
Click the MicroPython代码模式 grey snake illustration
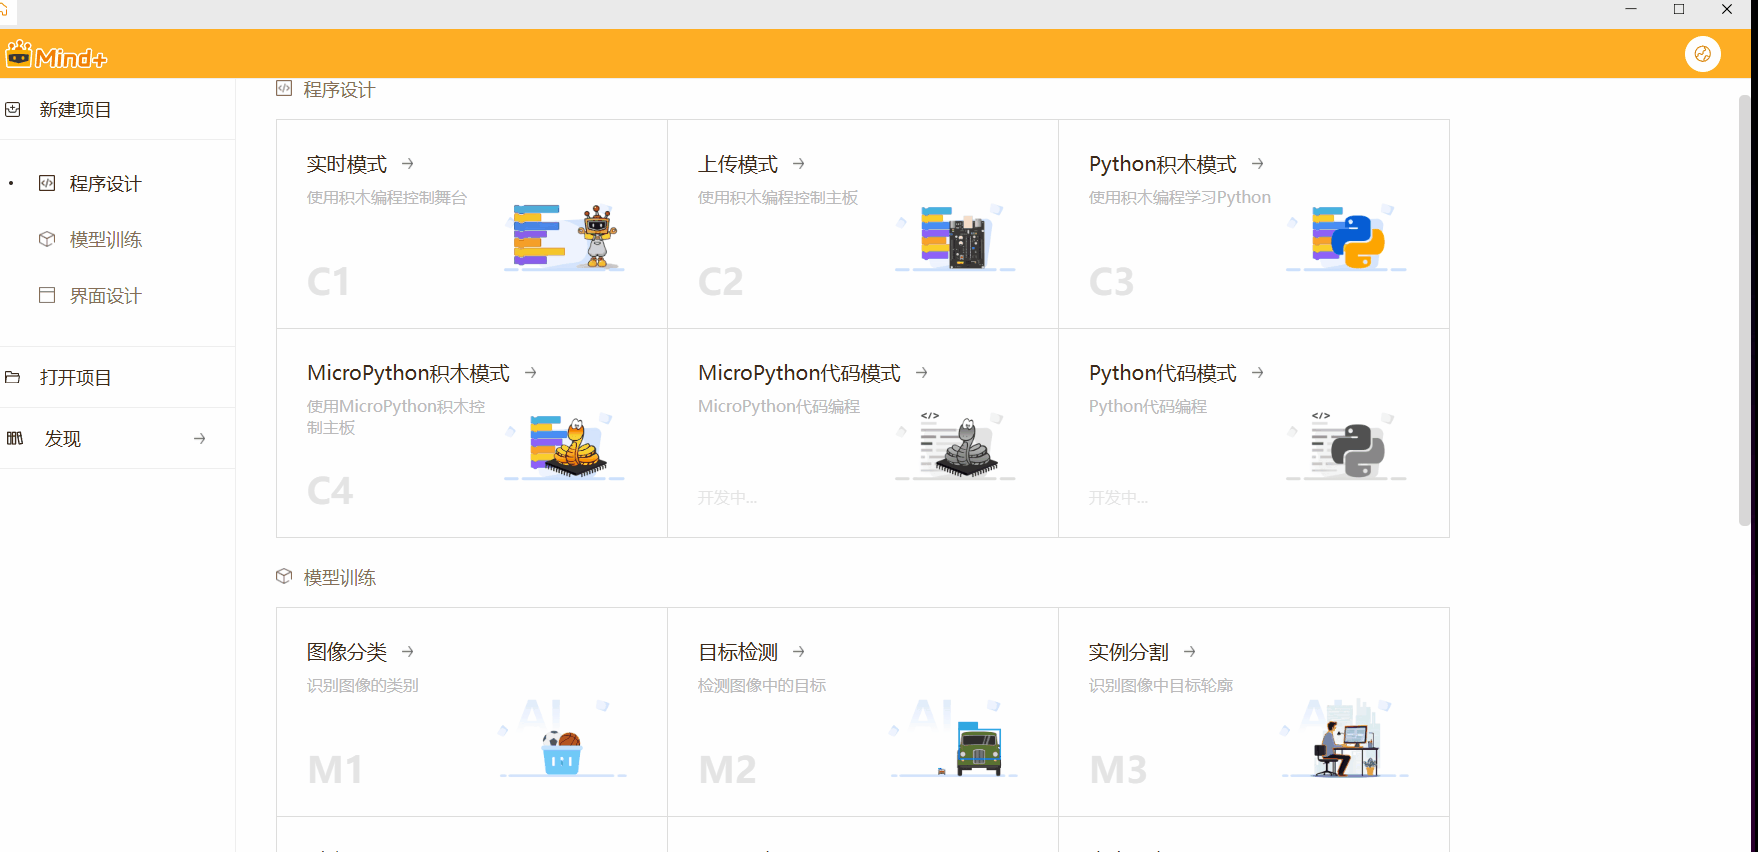pos(955,447)
